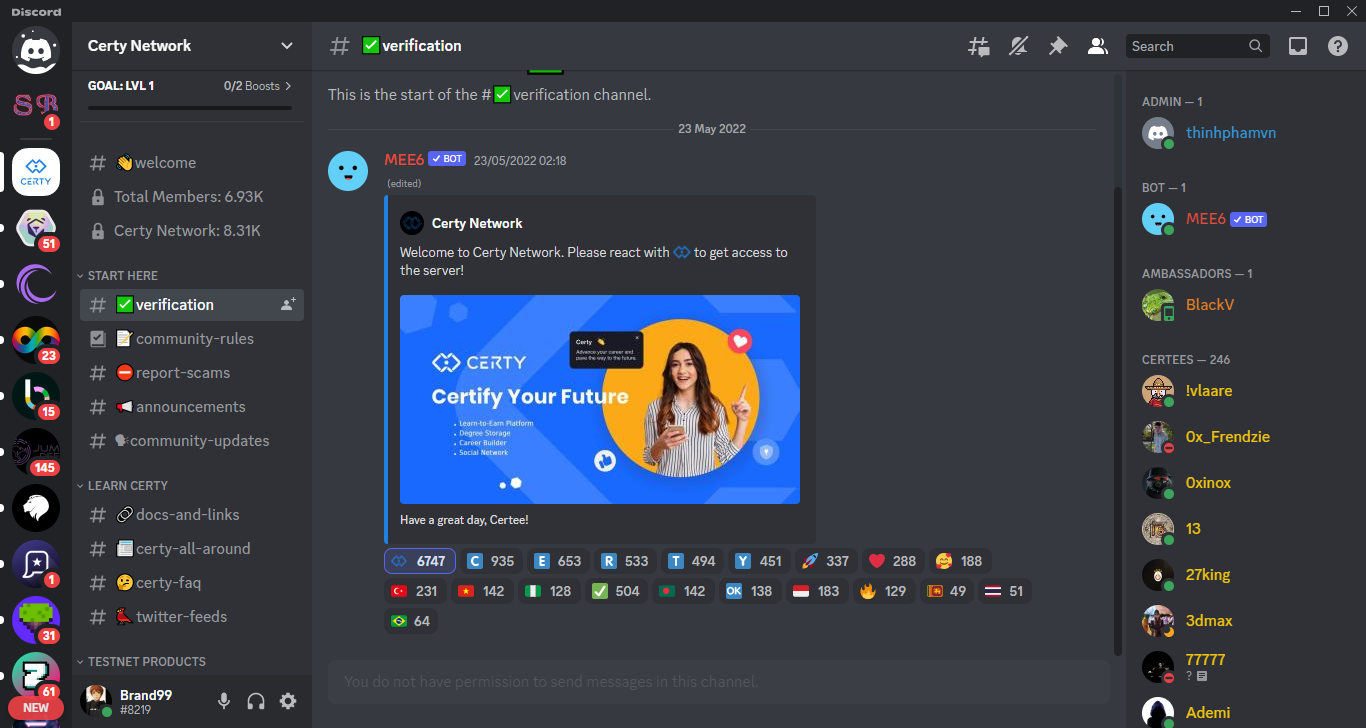Image resolution: width=1366 pixels, height=728 pixels.
Task: Open the Inbox icon in header
Action: [1297, 46]
